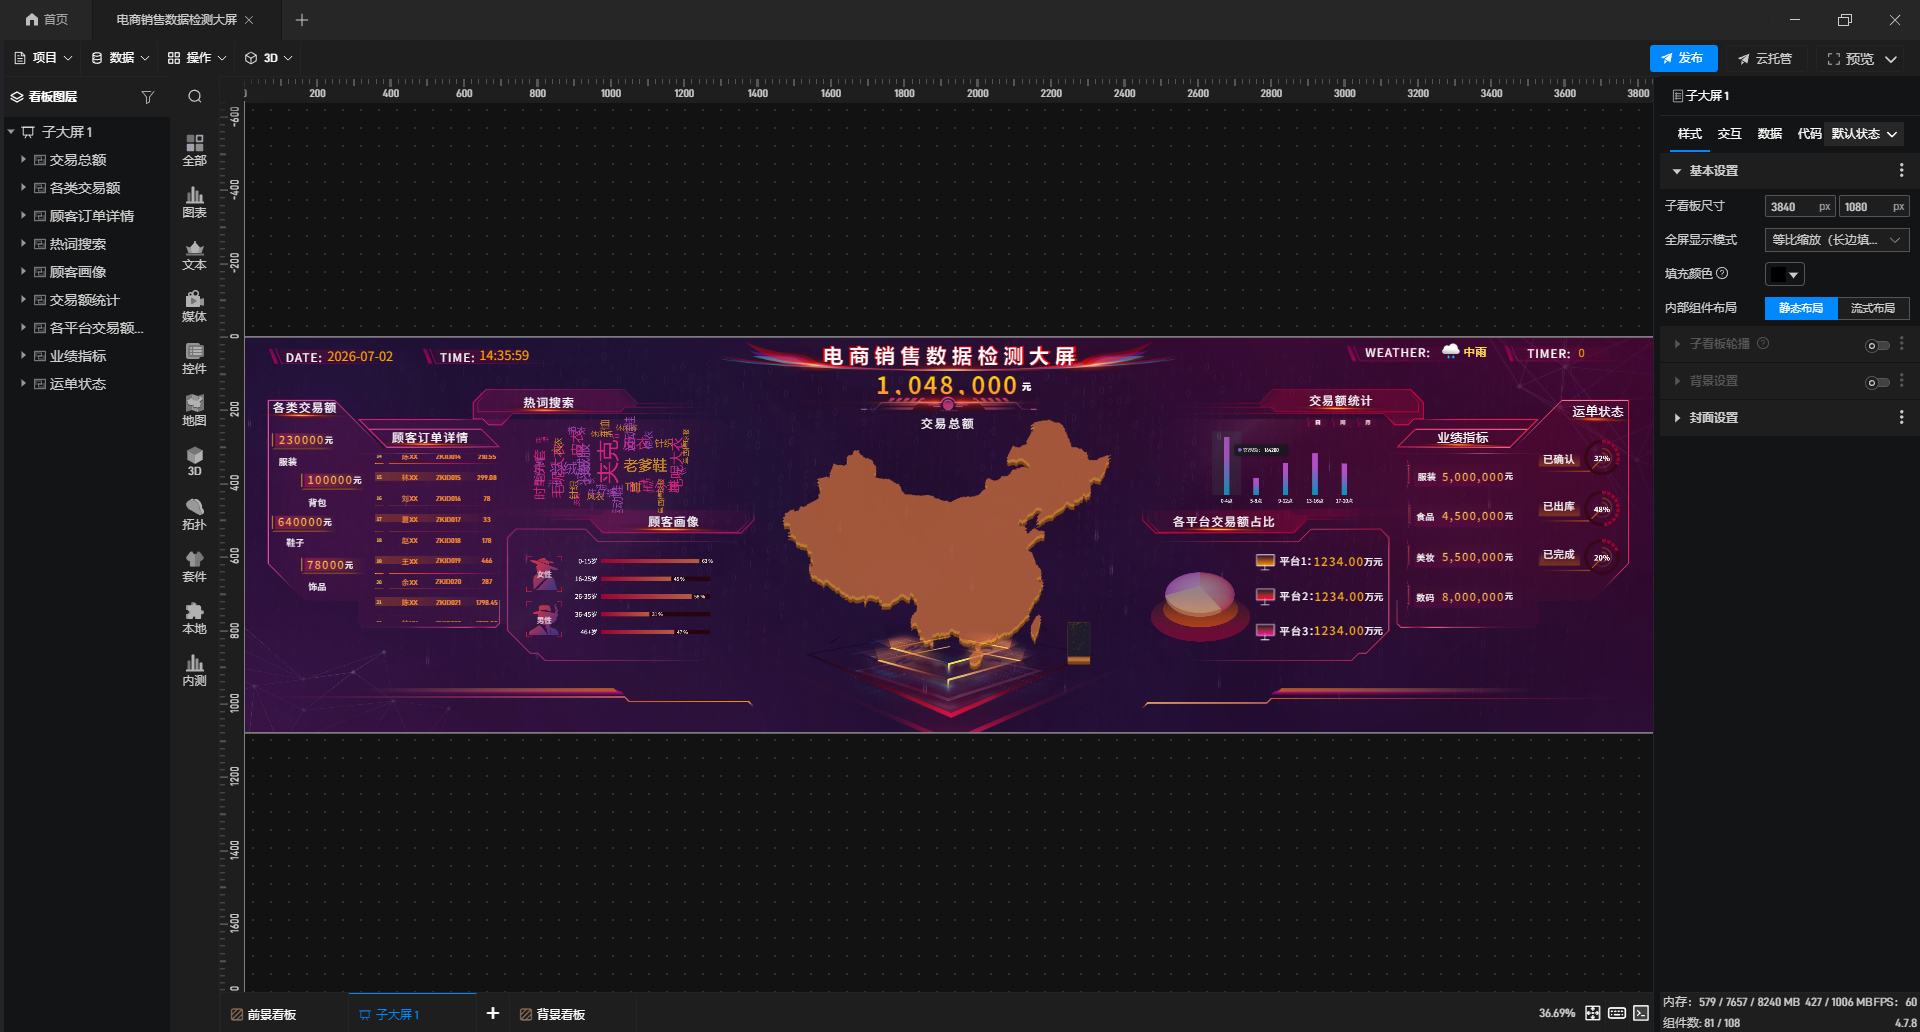Toggle the 背景设置 switch

pyautogui.click(x=1877, y=382)
